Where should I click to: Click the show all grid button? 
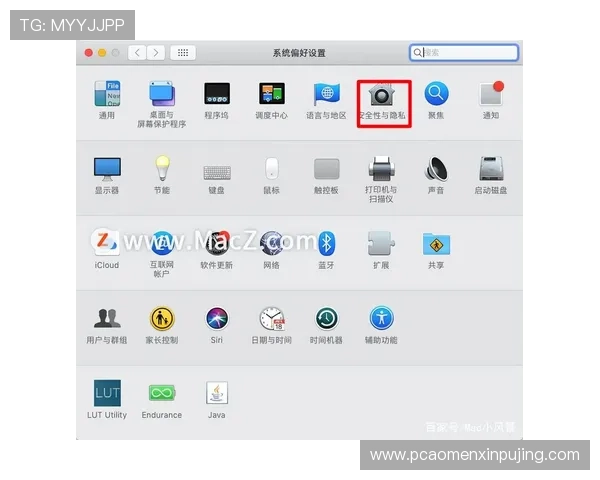(x=183, y=52)
